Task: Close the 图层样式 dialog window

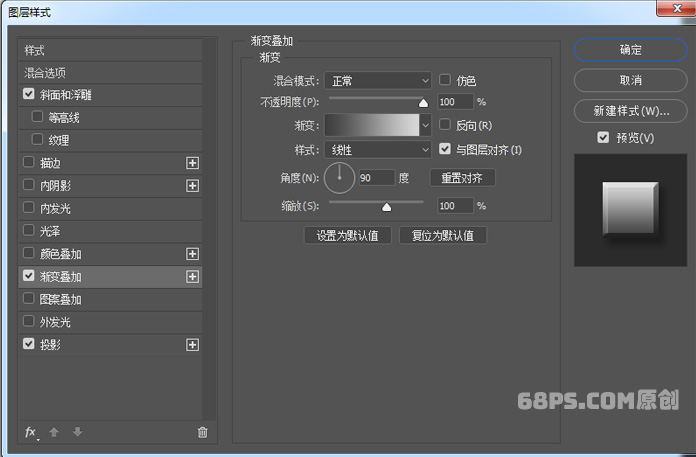Action: point(677,8)
